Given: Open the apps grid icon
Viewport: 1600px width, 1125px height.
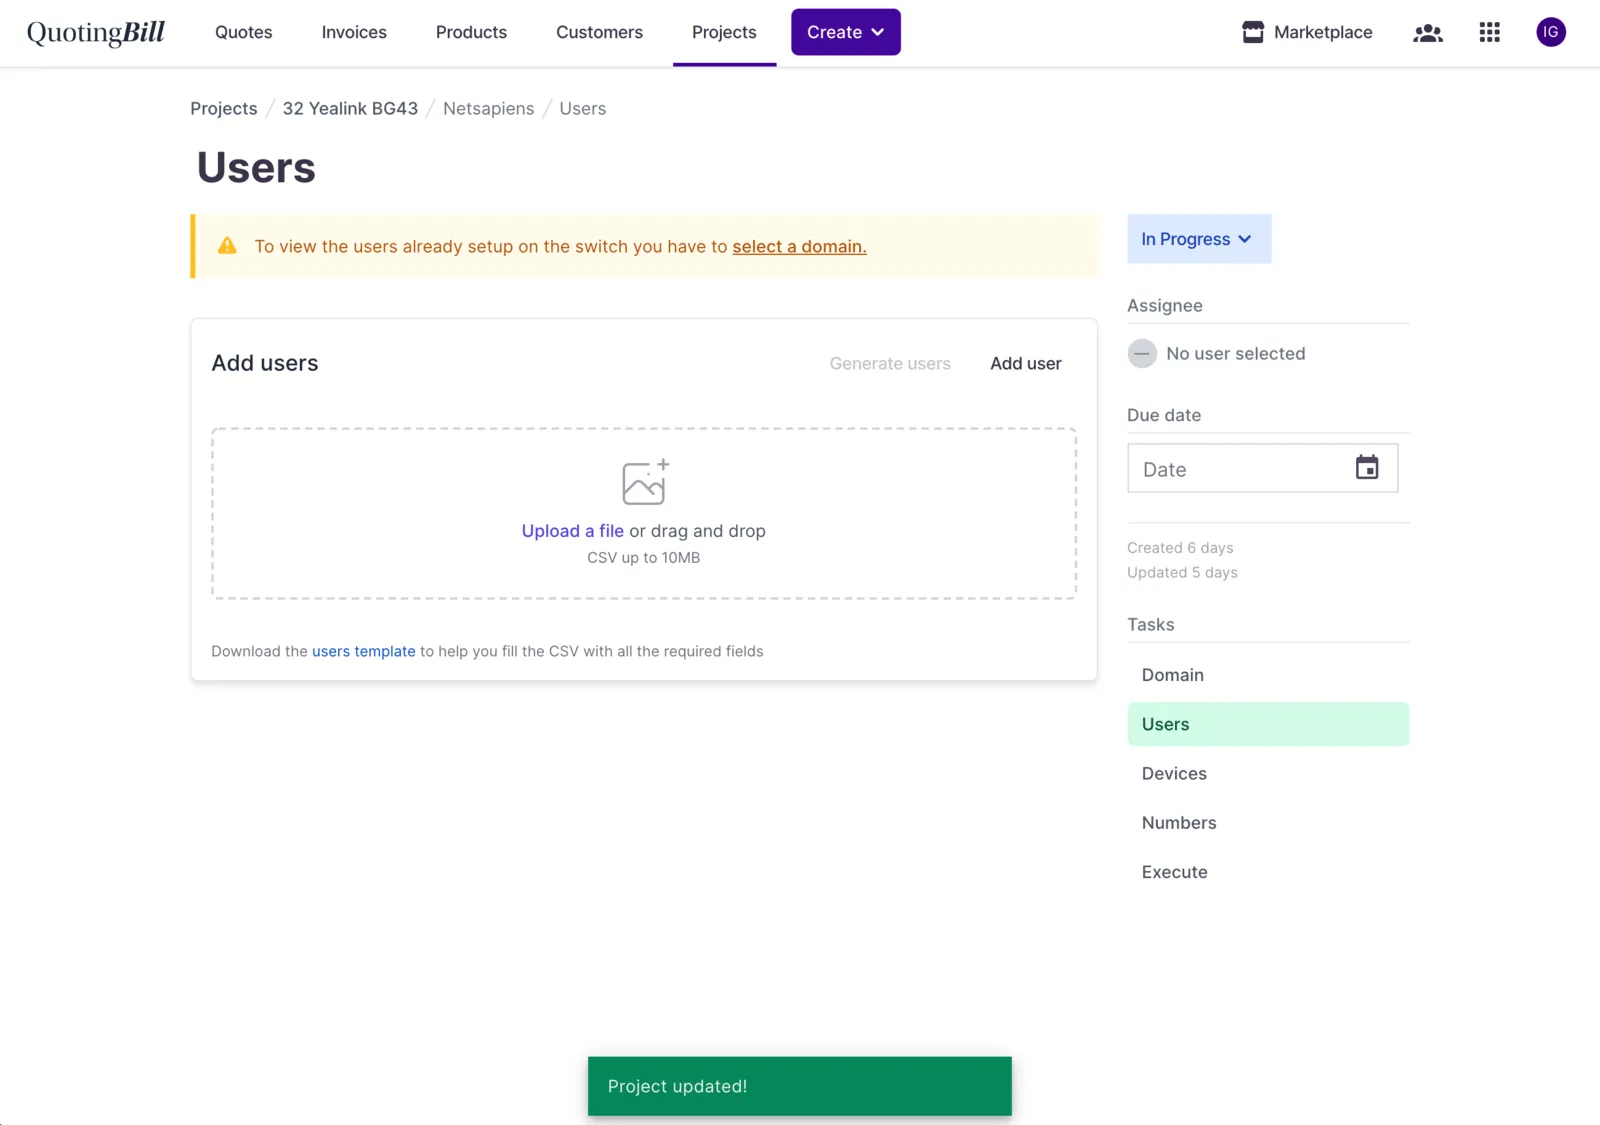Looking at the screenshot, I should tap(1489, 32).
